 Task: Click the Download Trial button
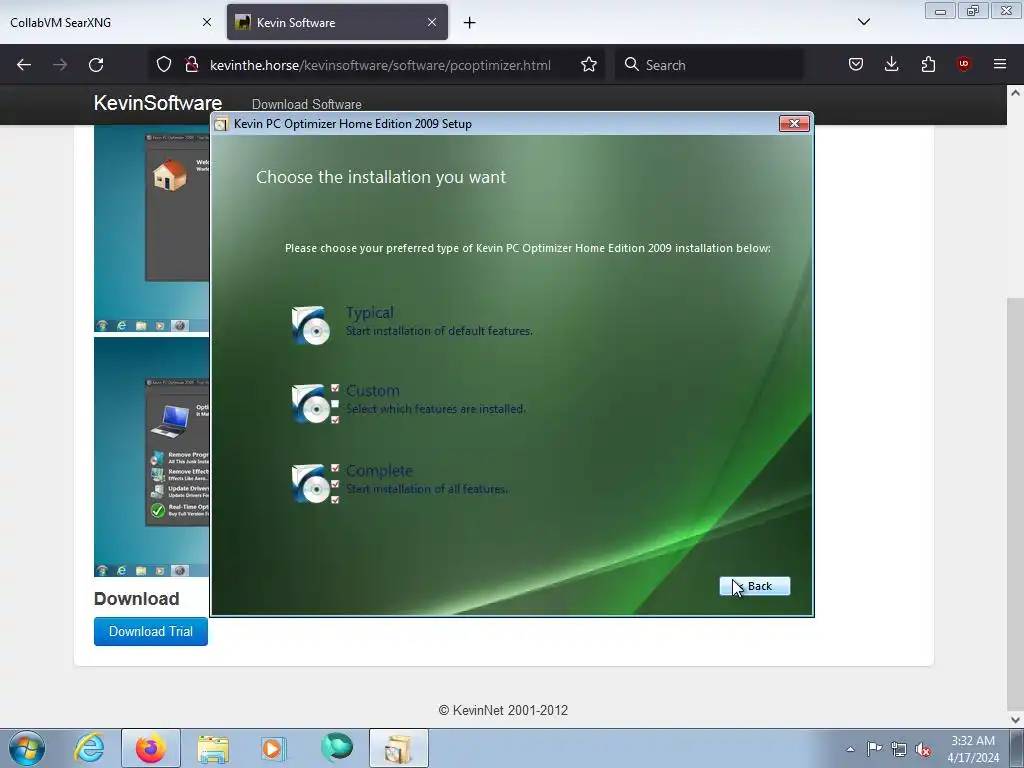151,632
